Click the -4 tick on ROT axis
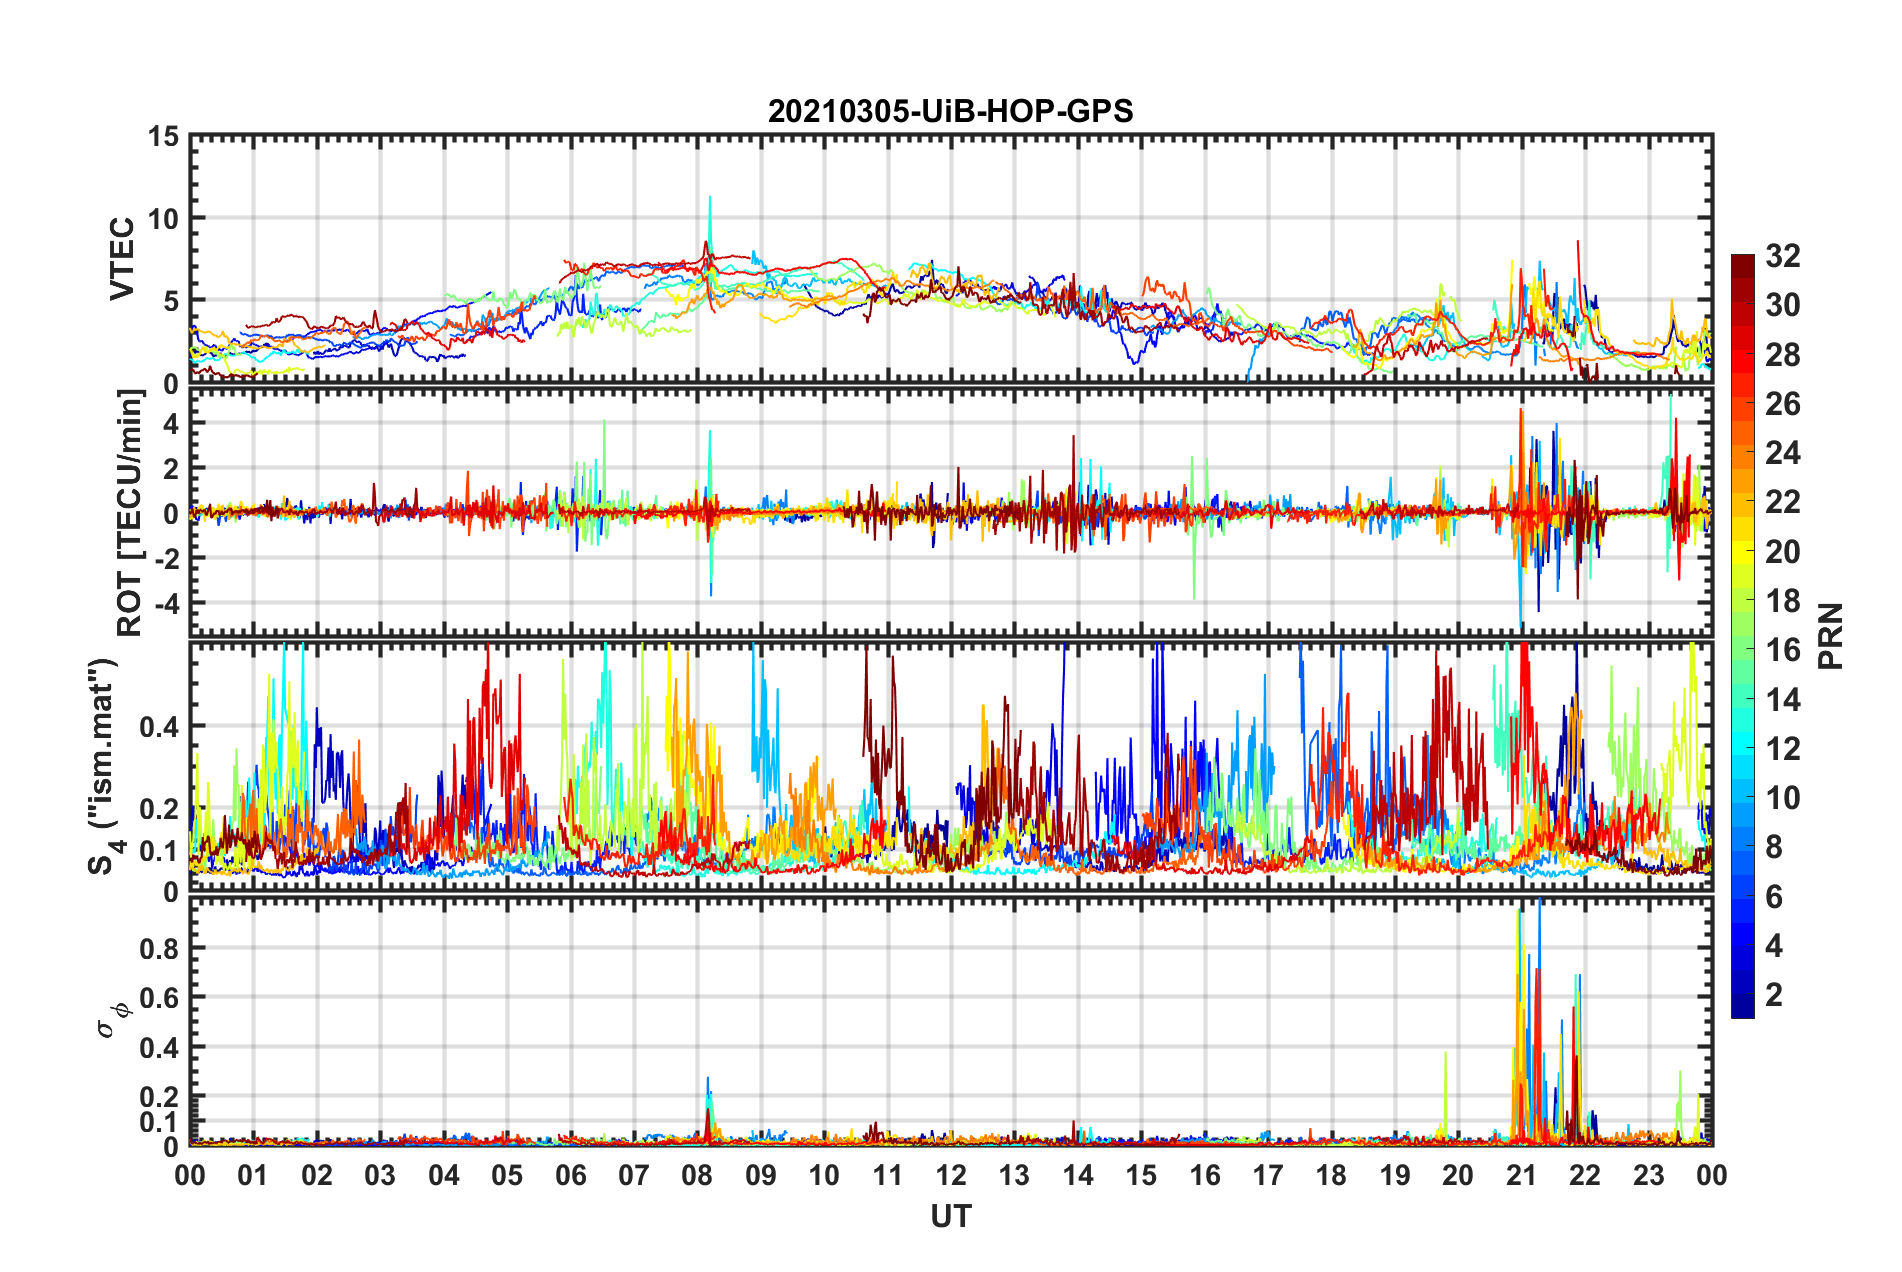Viewport: 1902px width, 1272px height. [166, 604]
